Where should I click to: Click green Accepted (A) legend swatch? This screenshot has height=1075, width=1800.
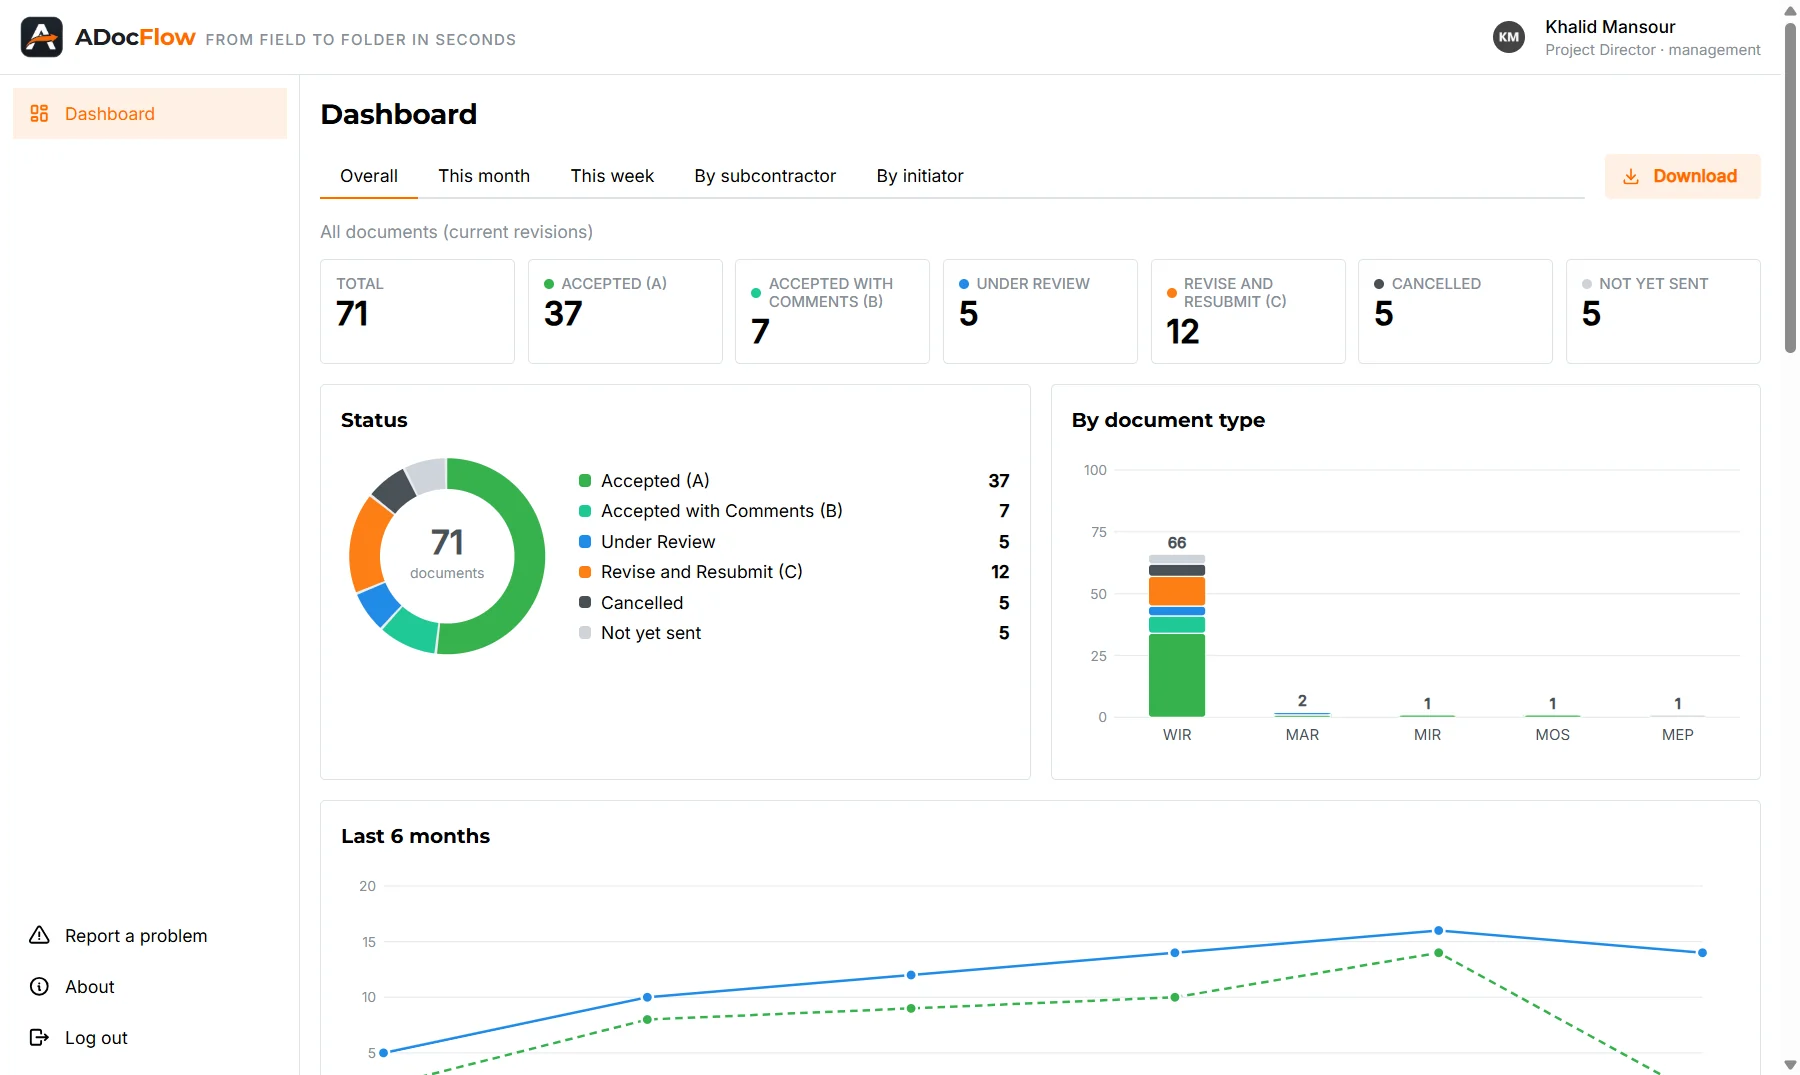[x=585, y=481]
